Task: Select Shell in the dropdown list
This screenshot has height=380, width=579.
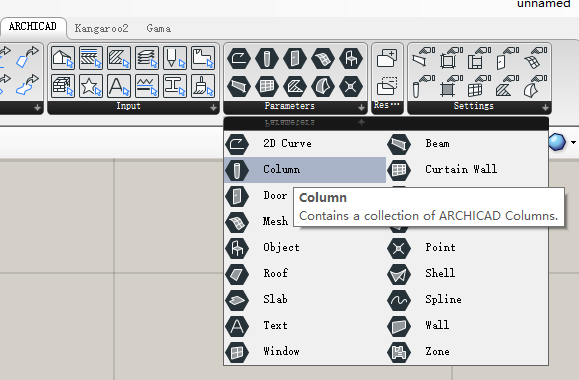Action: point(467,273)
